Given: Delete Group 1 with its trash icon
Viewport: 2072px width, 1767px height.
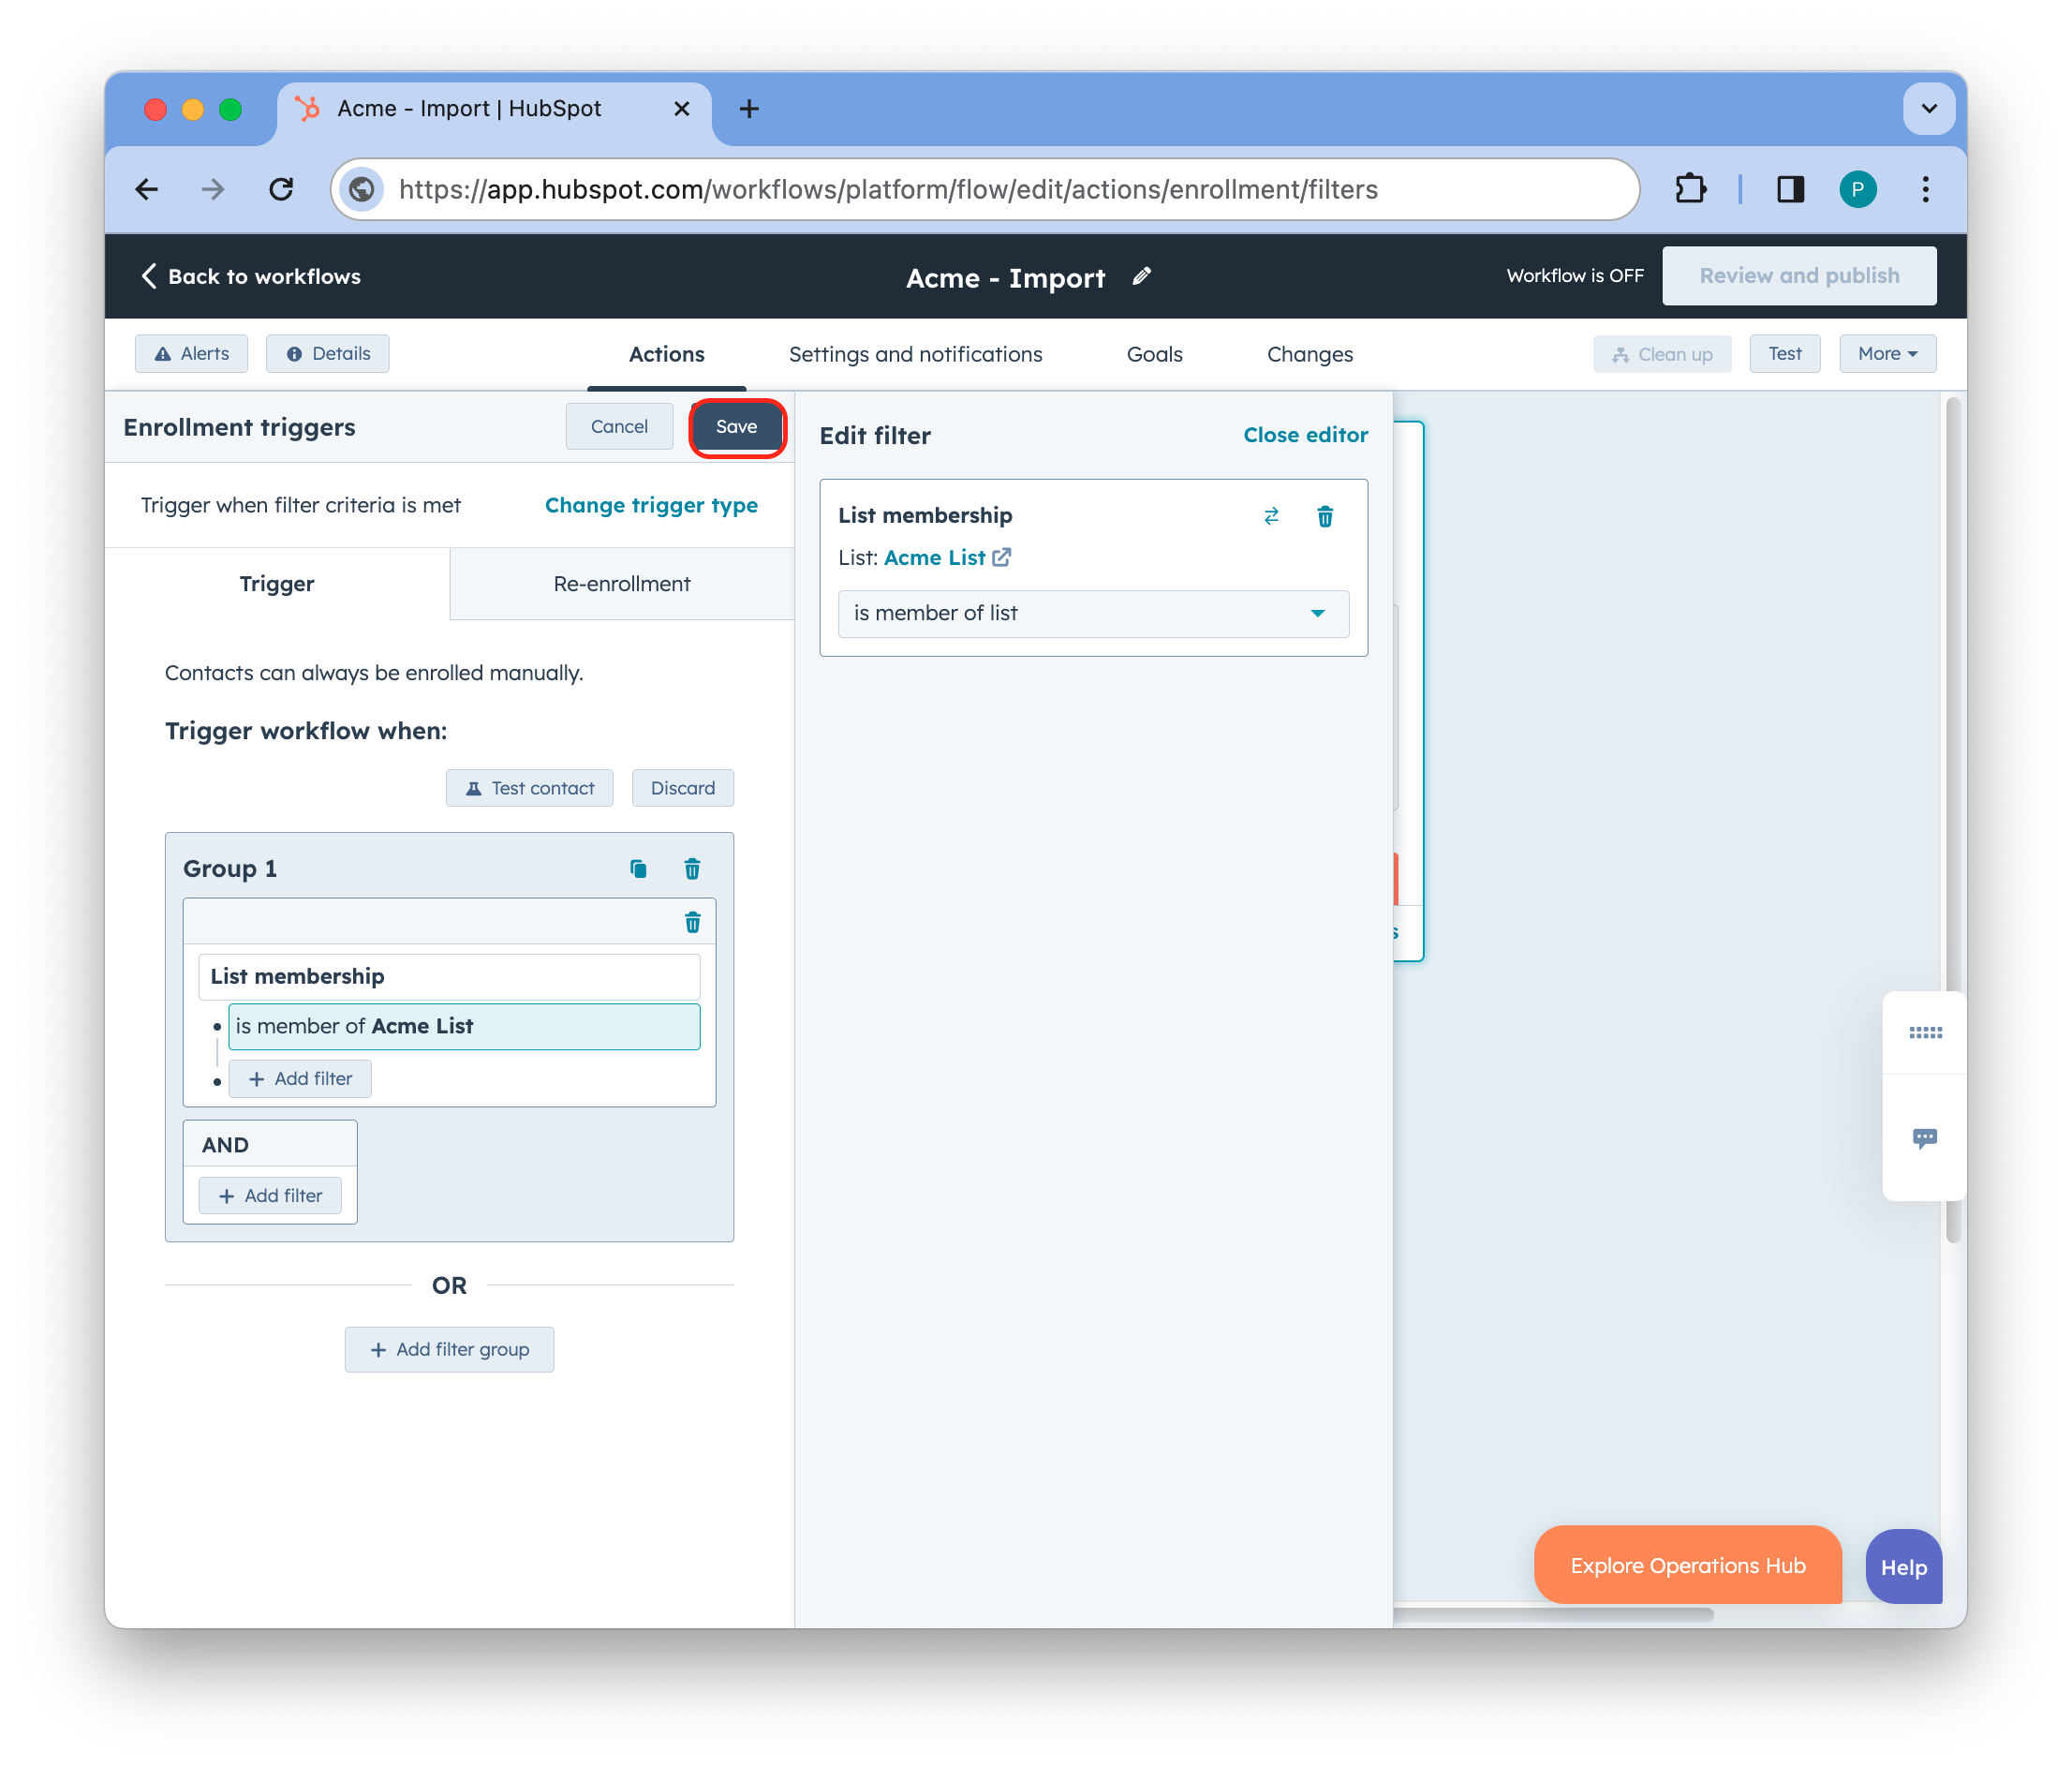Looking at the screenshot, I should click(692, 868).
